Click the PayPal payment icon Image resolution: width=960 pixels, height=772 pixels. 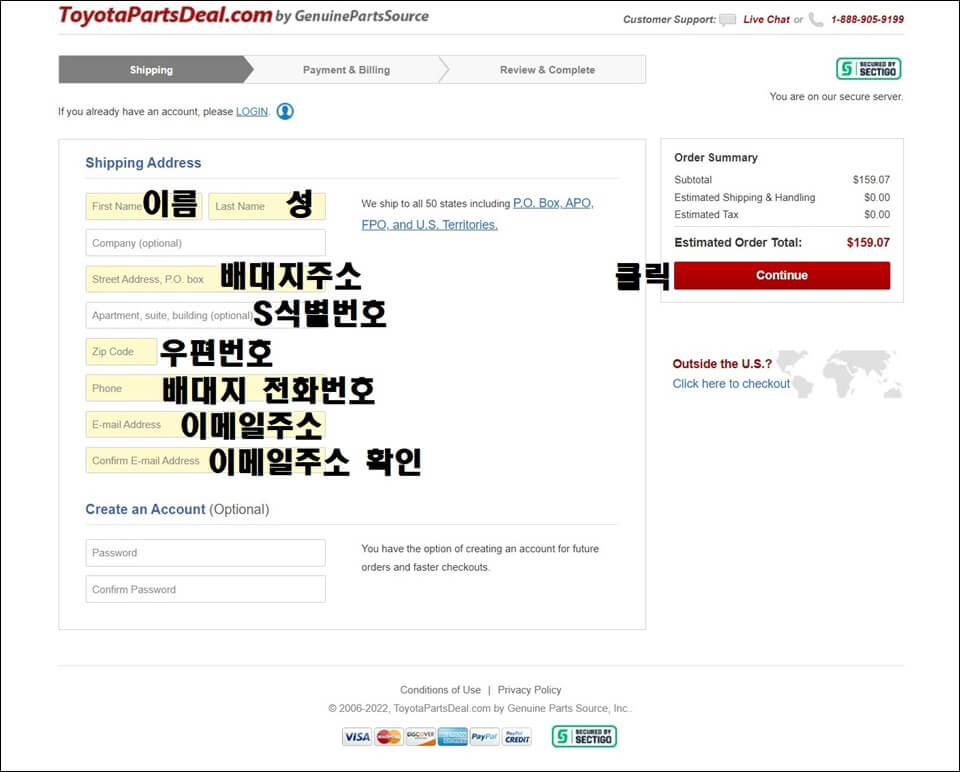click(x=484, y=736)
